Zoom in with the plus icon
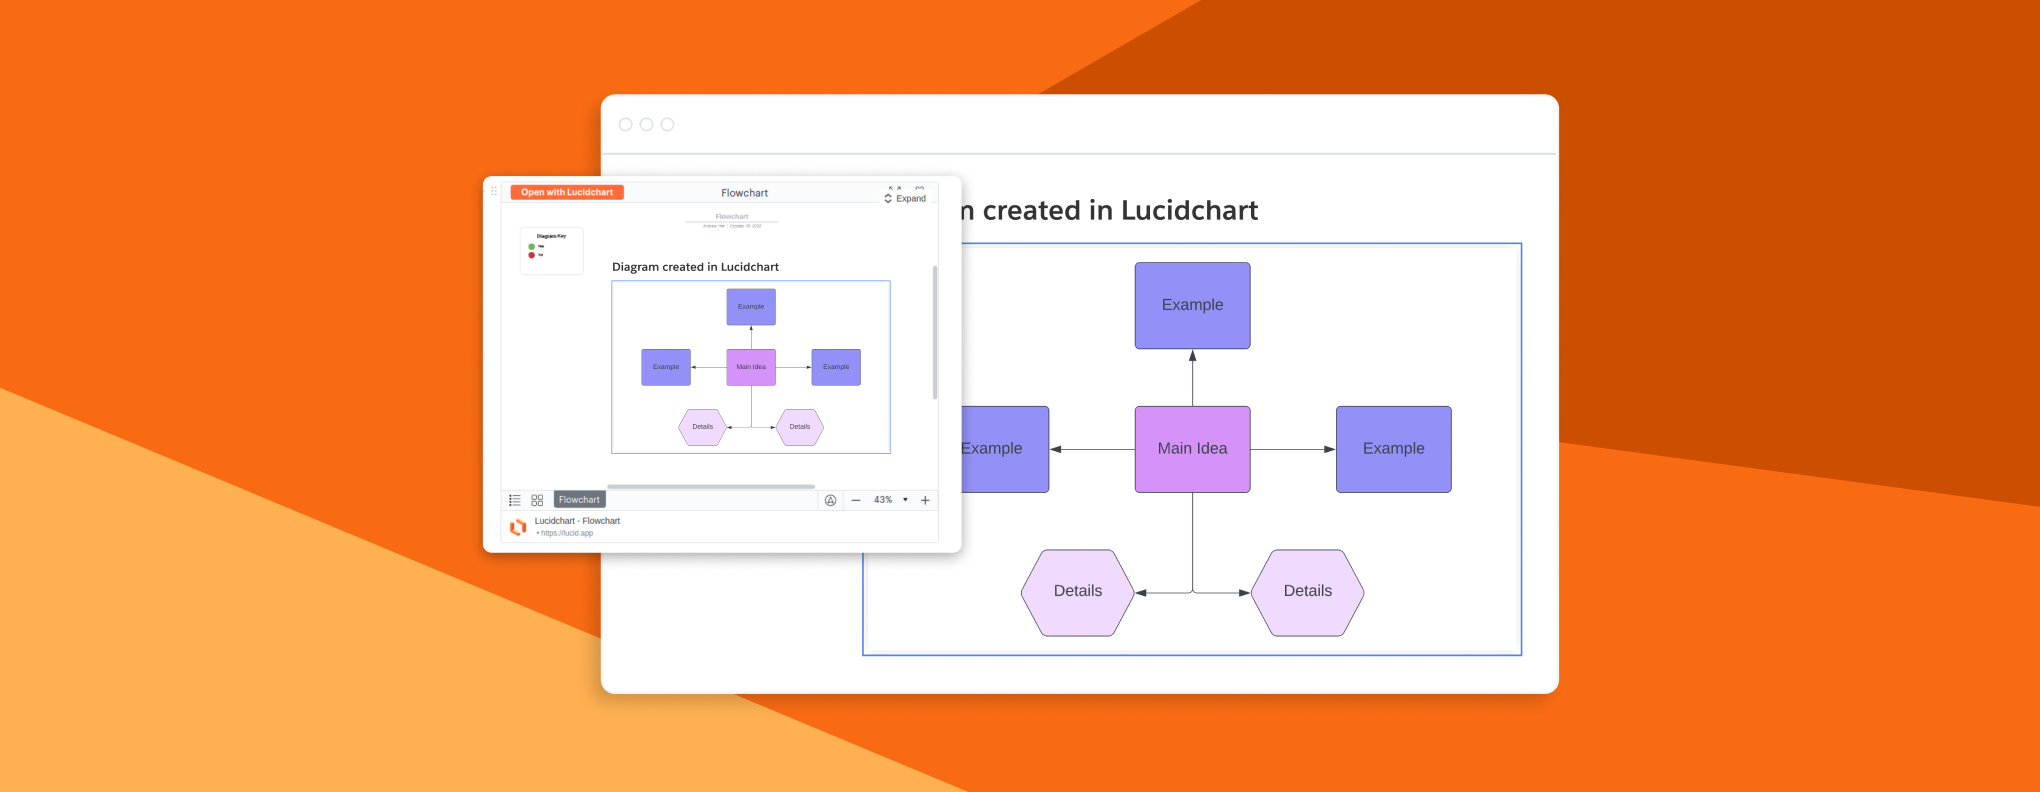Screen dimensions: 2040x792 click(x=925, y=500)
